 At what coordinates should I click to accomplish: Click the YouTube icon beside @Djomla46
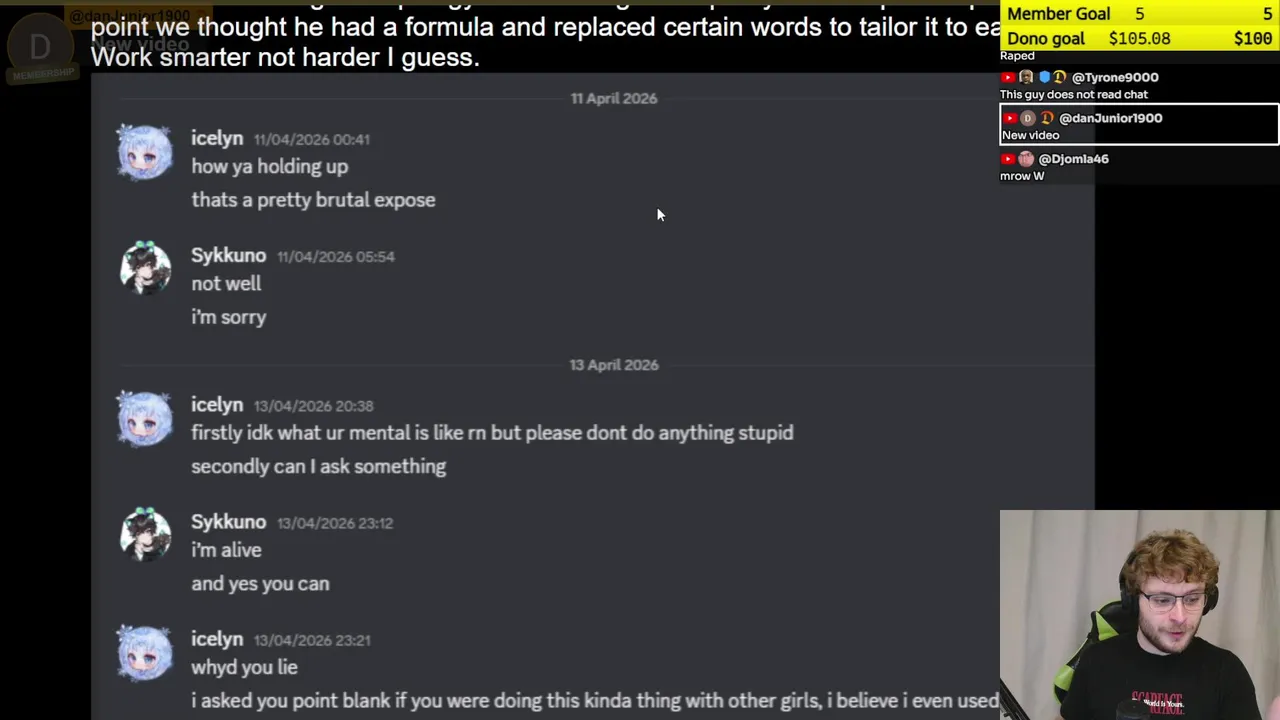coord(1008,159)
